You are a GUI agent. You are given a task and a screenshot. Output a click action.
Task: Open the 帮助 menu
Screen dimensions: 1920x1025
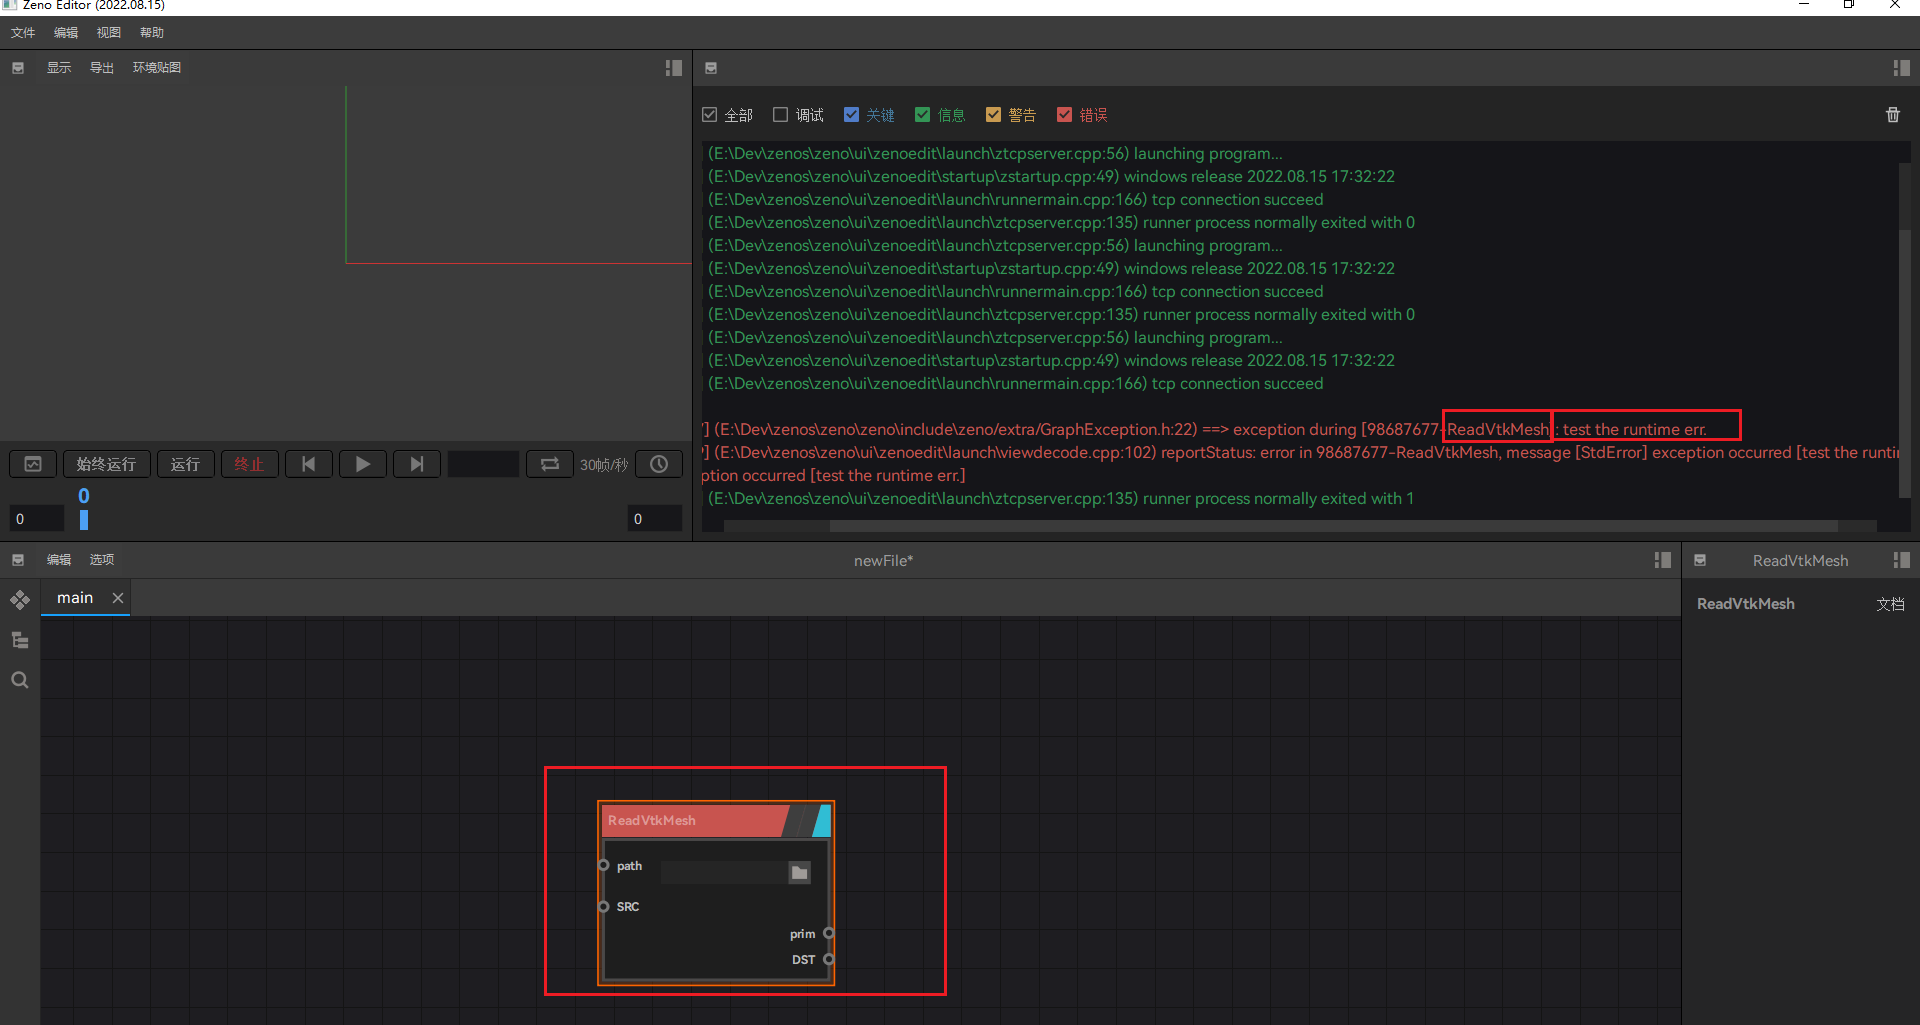click(152, 33)
